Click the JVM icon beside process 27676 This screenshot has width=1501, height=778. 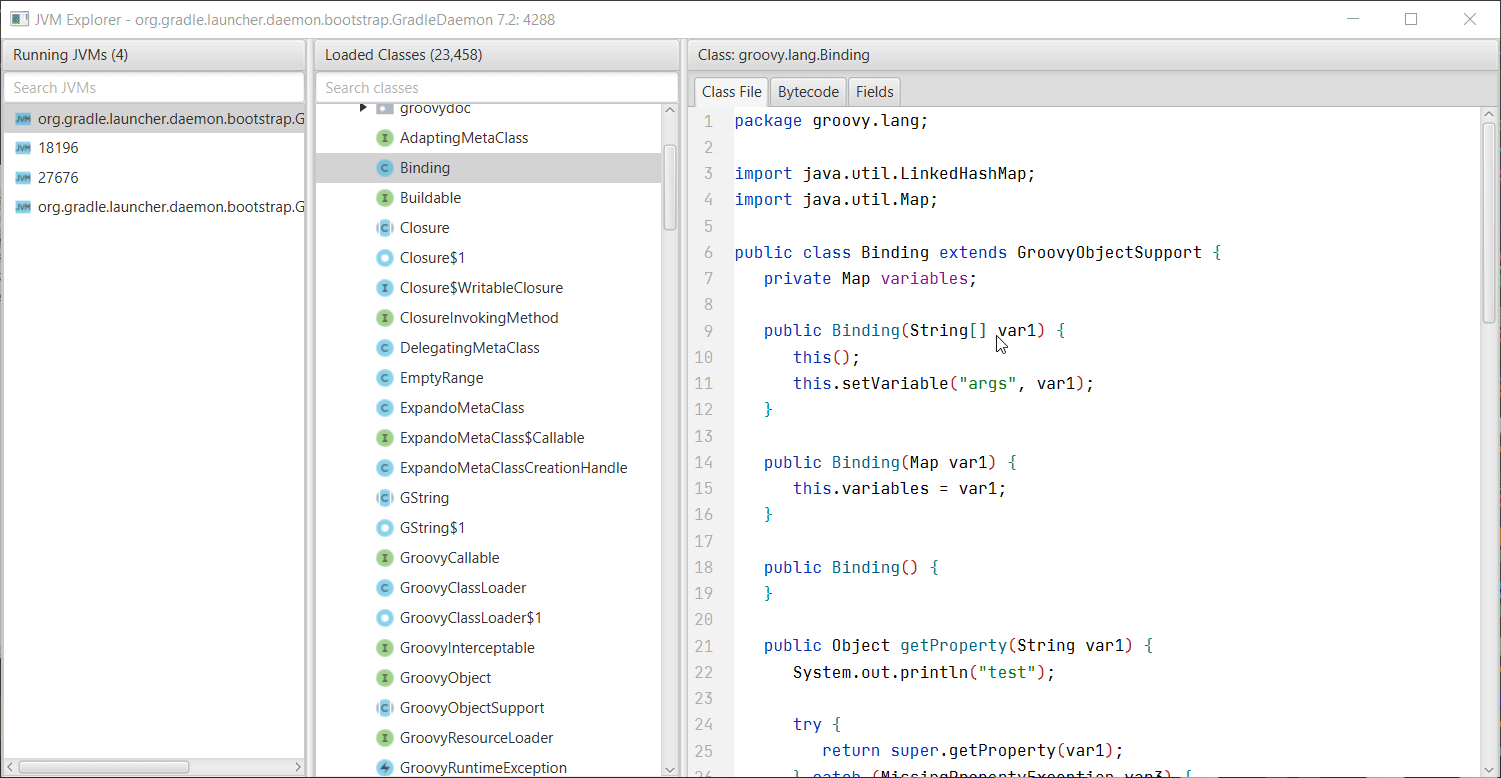click(x=23, y=178)
